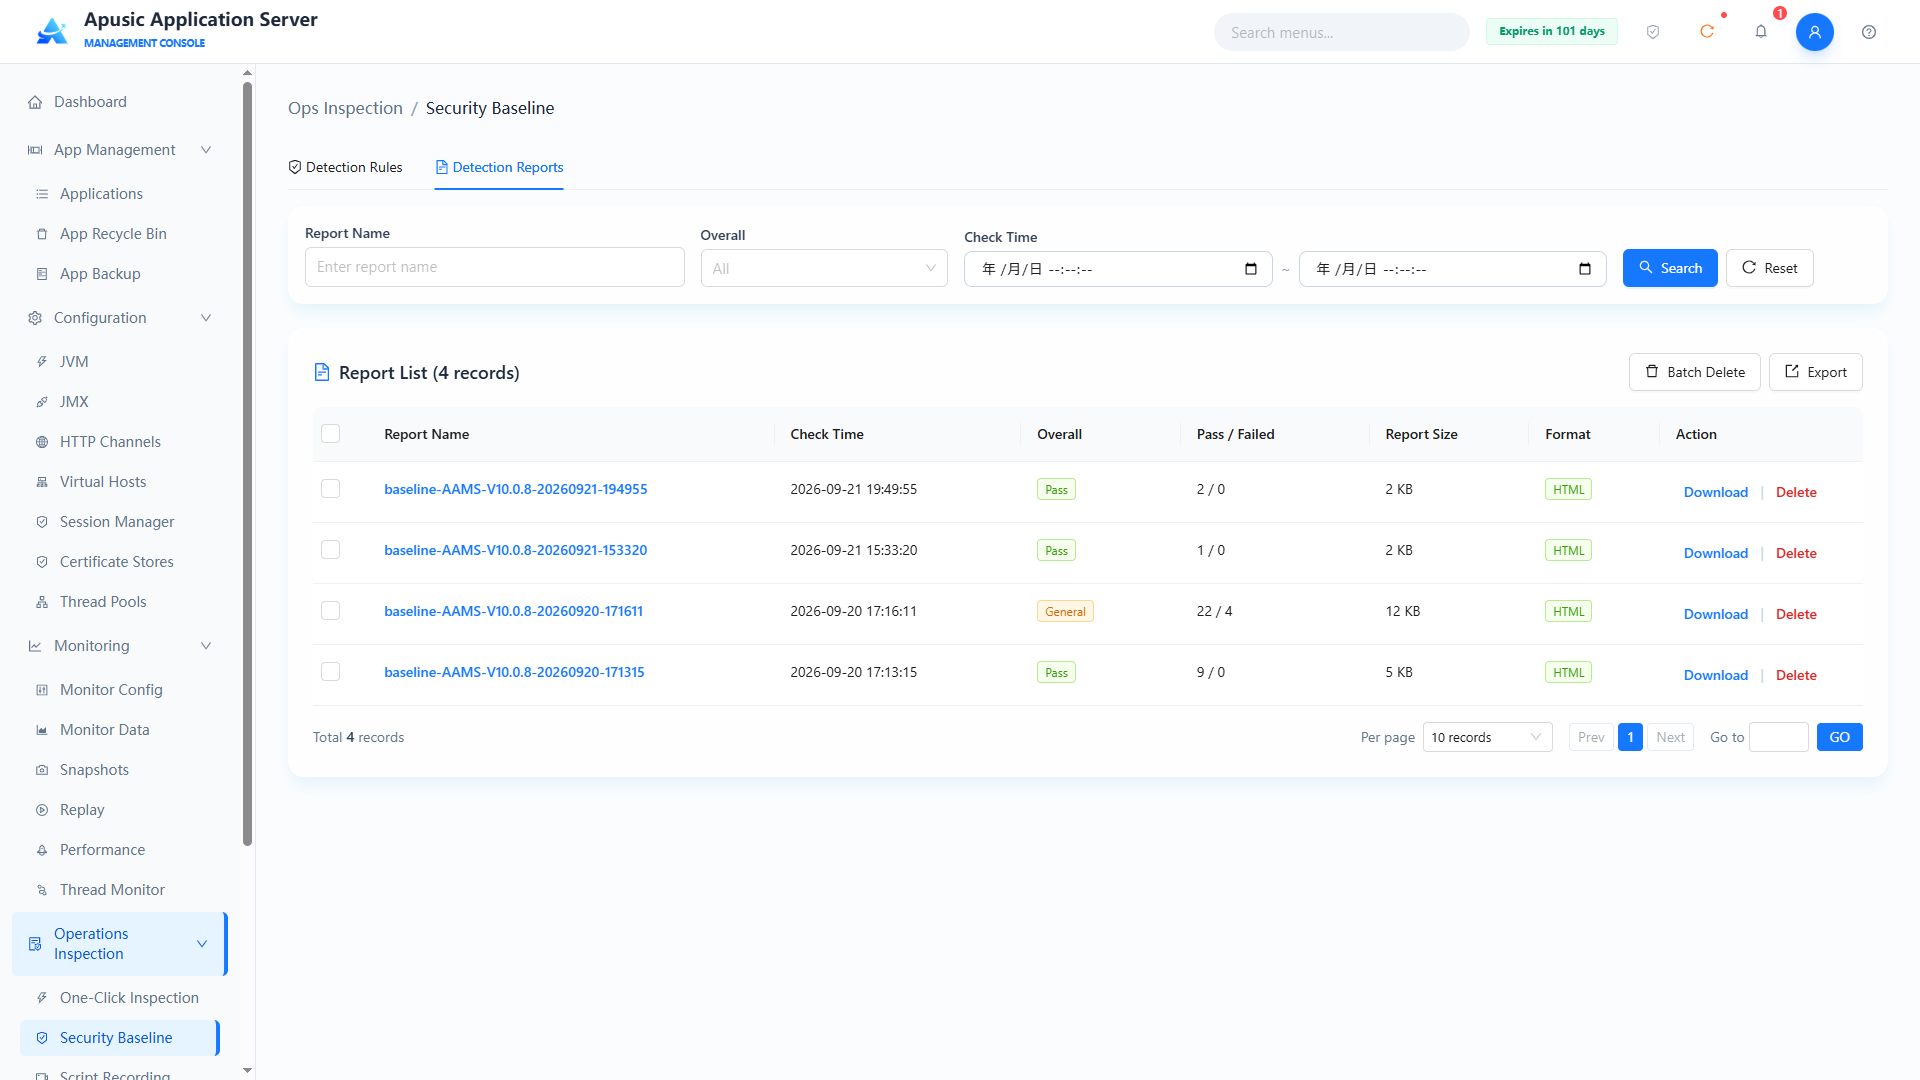
Task: Check the row for baseline-AAMS-V10.0.8-20260920-171611
Action: (330, 610)
